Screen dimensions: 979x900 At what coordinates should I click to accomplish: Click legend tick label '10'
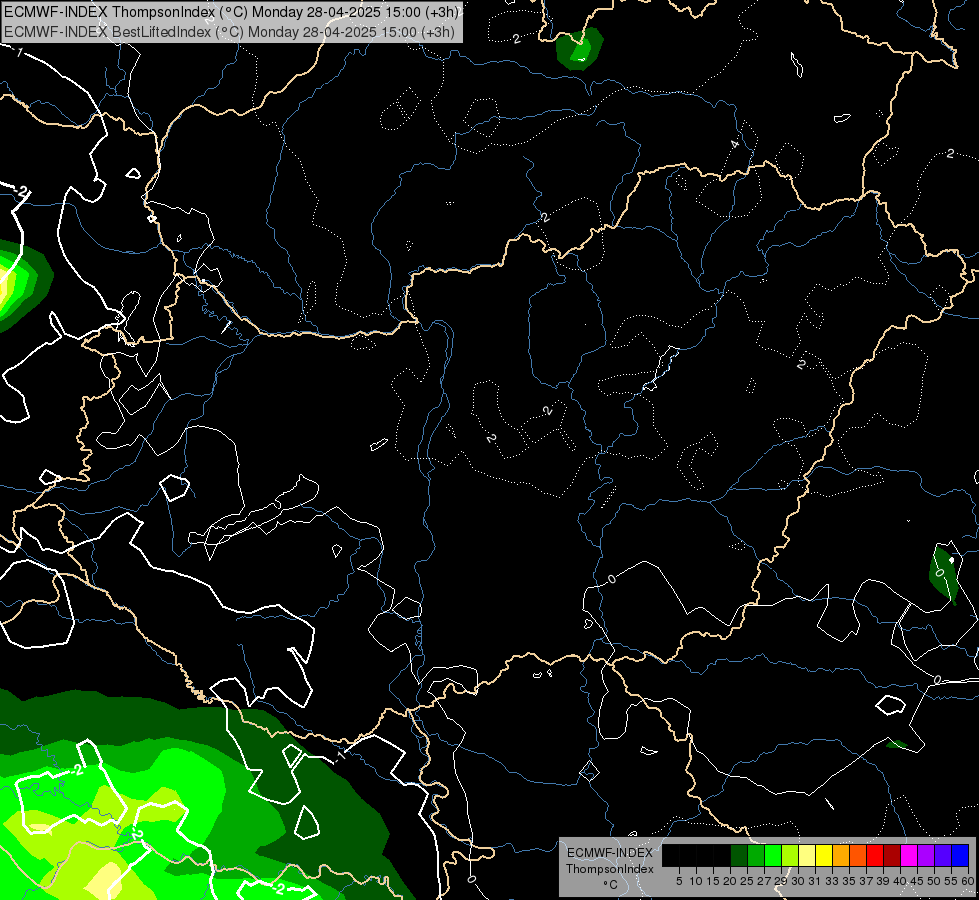pos(696,881)
